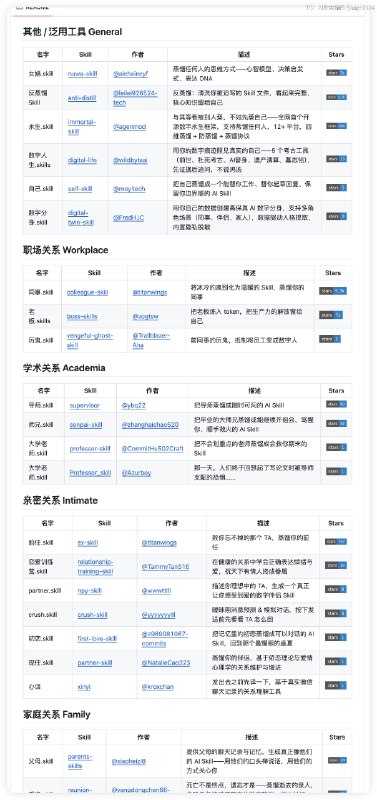Viewport: 377px width, 800px height.
Task: Visit @ybq22 author profile
Action: [x=134, y=406]
